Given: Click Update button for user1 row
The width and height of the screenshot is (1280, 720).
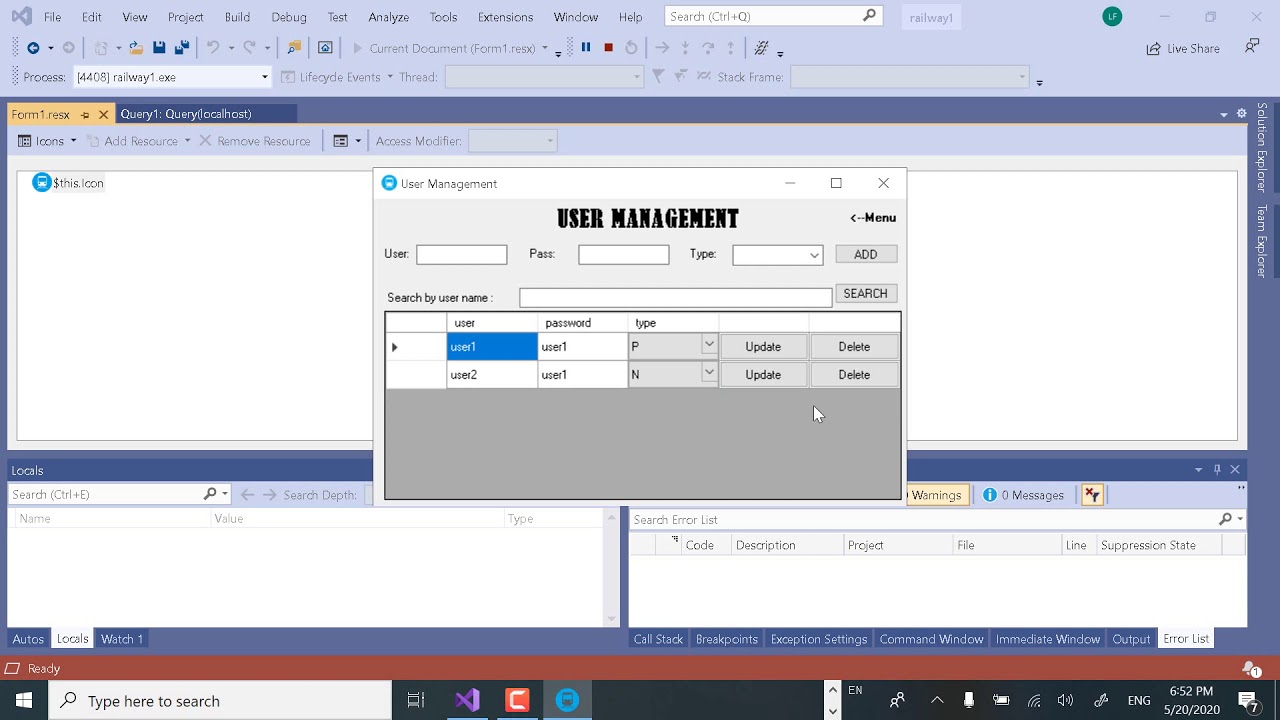Looking at the screenshot, I should 763,347.
